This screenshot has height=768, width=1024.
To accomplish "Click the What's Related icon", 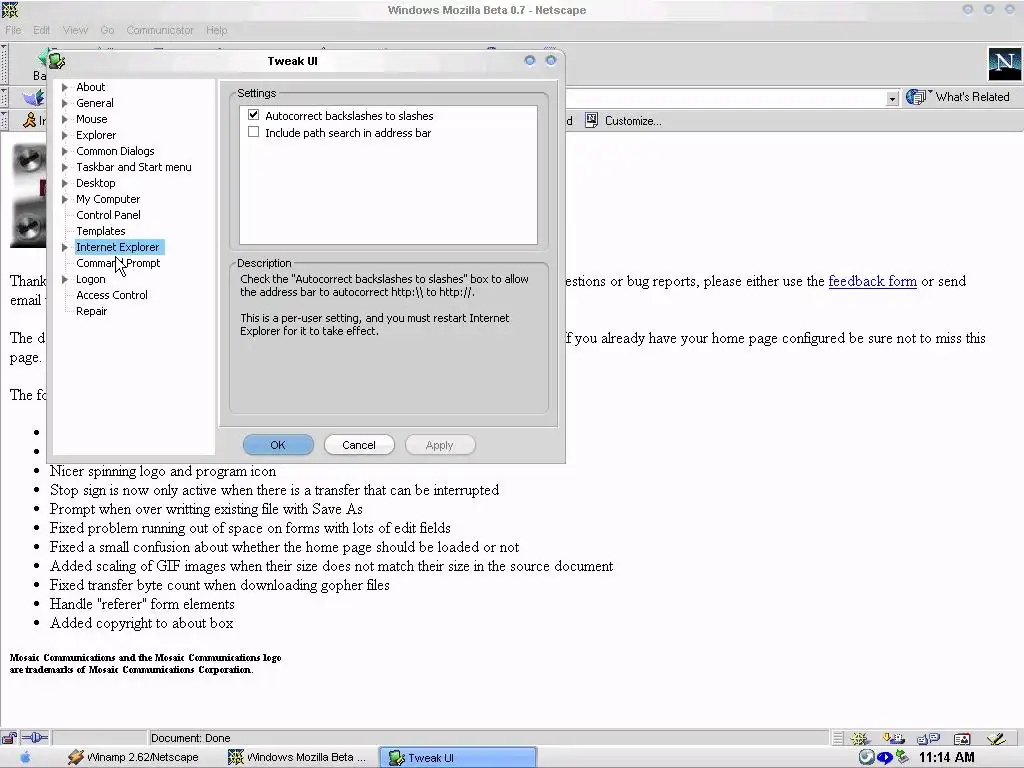I will coord(918,97).
